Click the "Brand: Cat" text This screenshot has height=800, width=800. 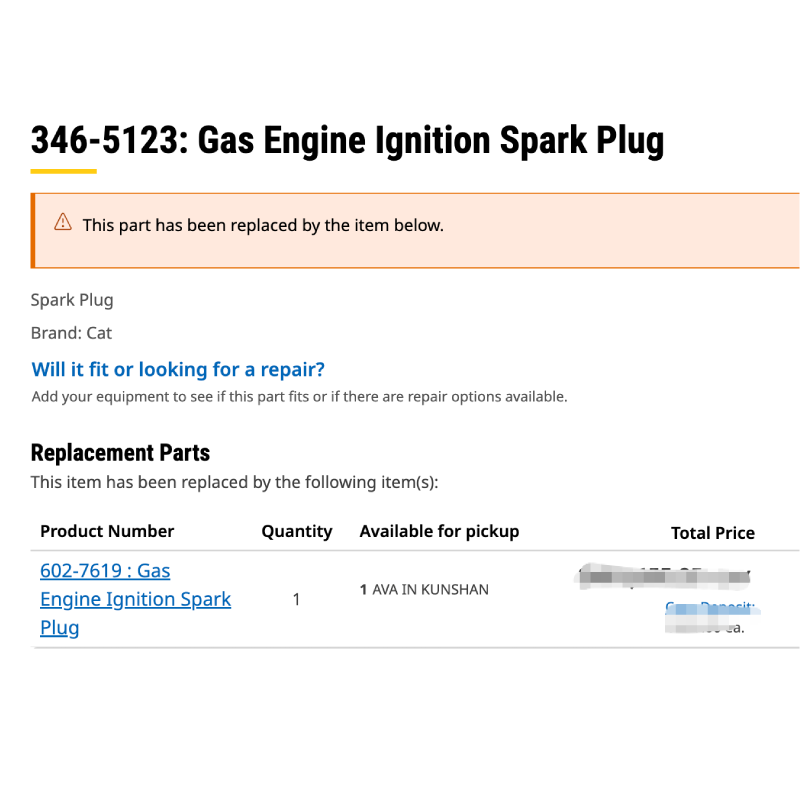point(71,333)
